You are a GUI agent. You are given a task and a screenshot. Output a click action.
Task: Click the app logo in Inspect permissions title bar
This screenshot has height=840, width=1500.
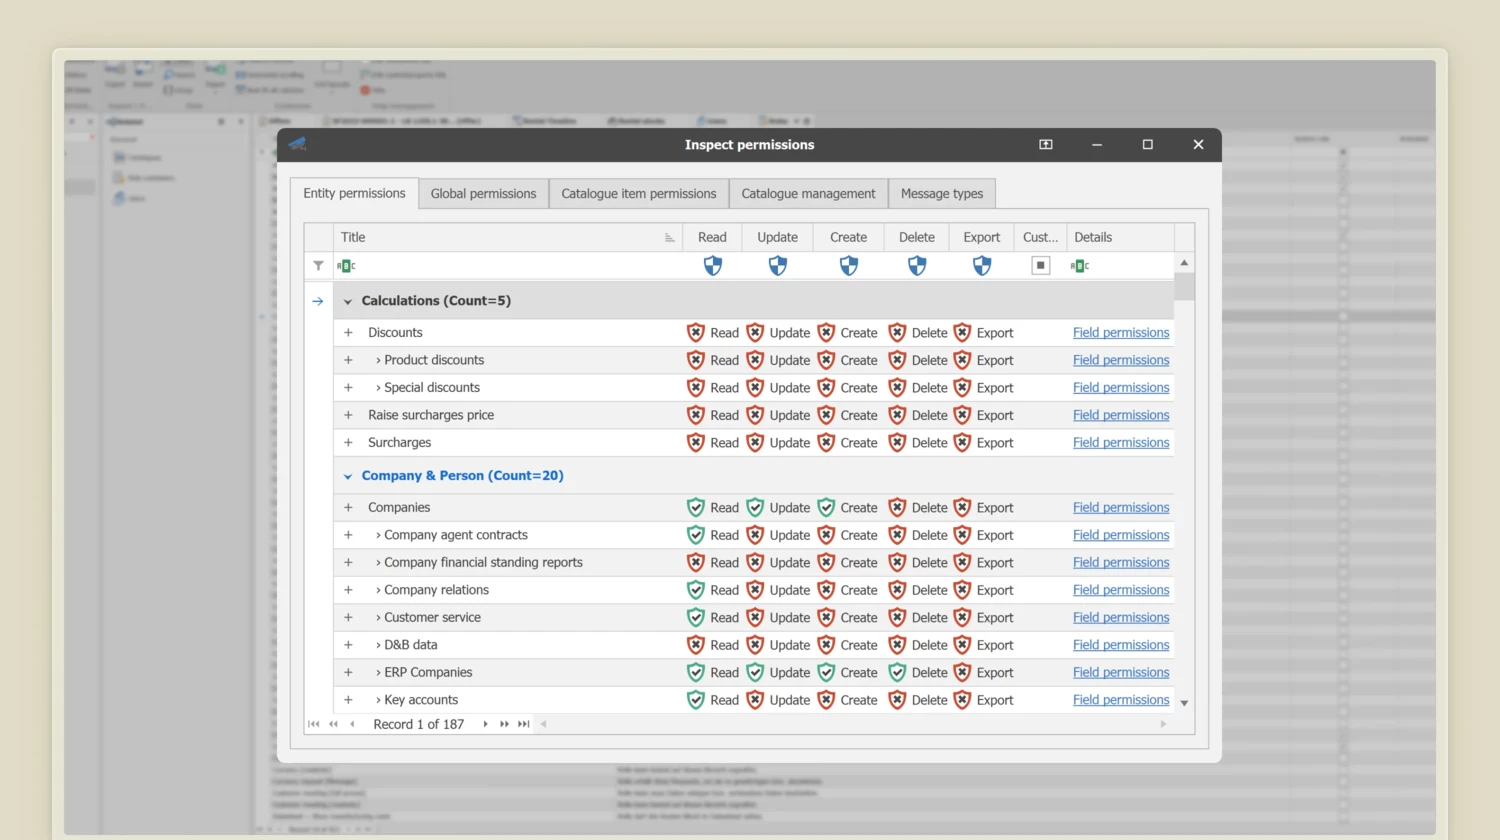(297, 144)
